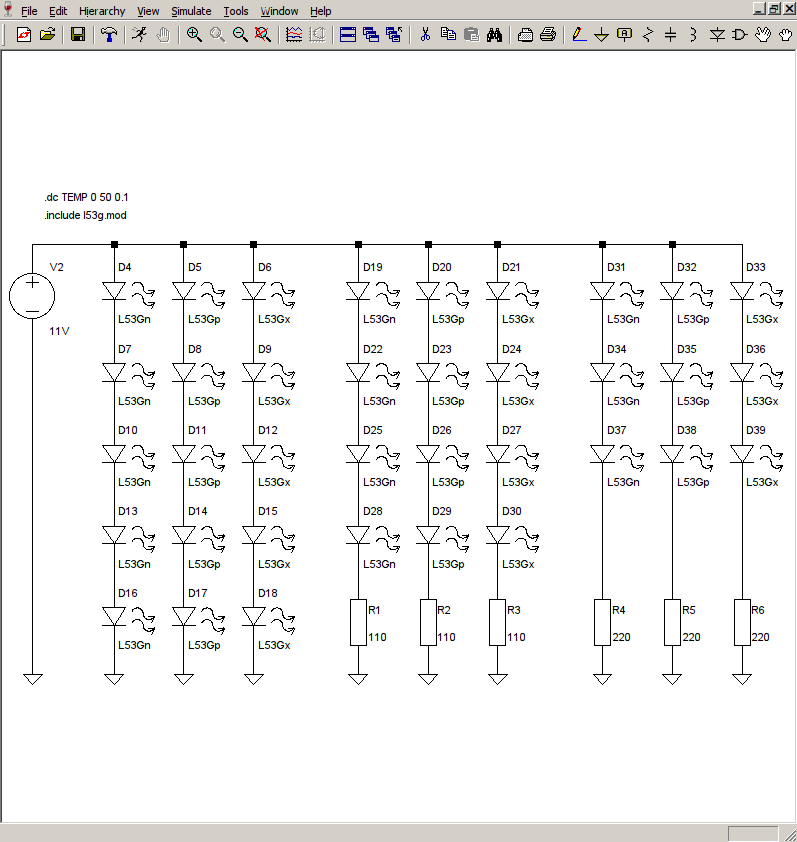Open the Tools menu
The image size is (797, 842).
(236, 11)
